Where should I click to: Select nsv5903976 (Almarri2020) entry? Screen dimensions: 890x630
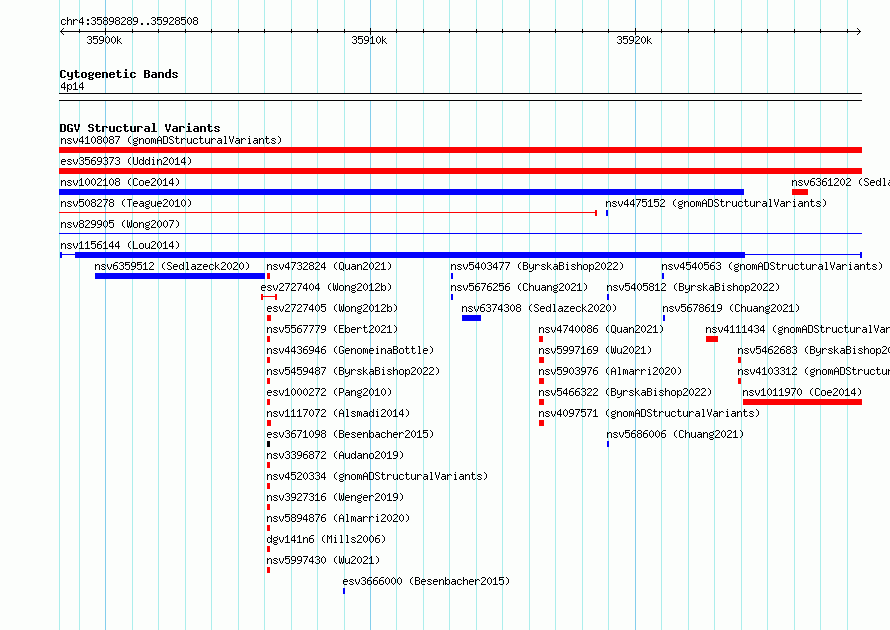pyautogui.click(x=610, y=371)
